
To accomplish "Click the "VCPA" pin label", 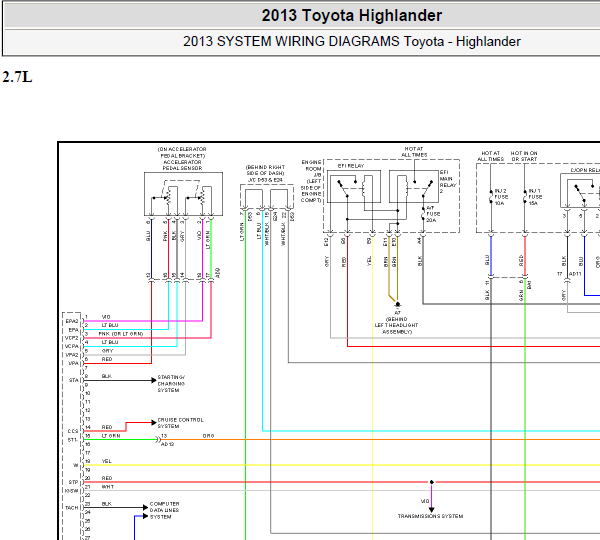I will point(72,347).
